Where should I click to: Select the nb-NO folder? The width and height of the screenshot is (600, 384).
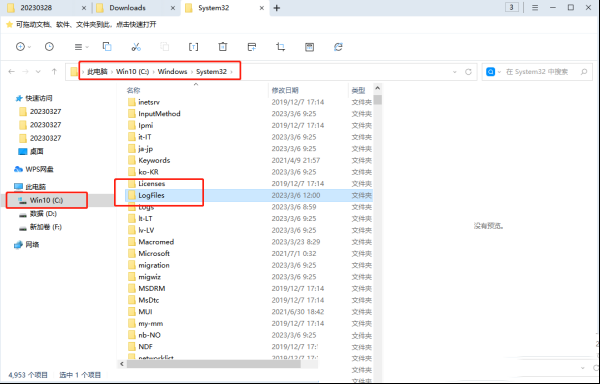[x=149, y=335]
